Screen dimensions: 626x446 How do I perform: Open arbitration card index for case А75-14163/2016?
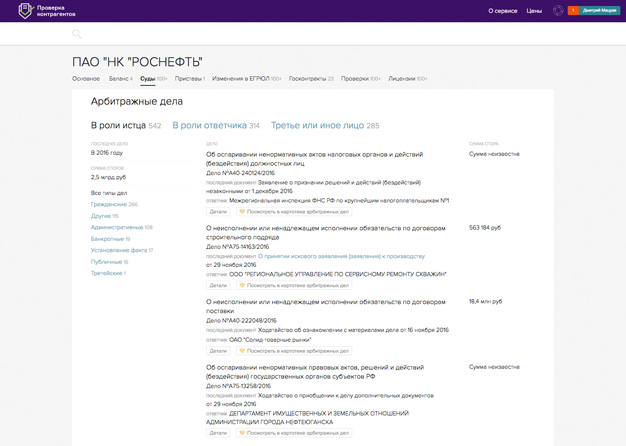tap(294, 285)
